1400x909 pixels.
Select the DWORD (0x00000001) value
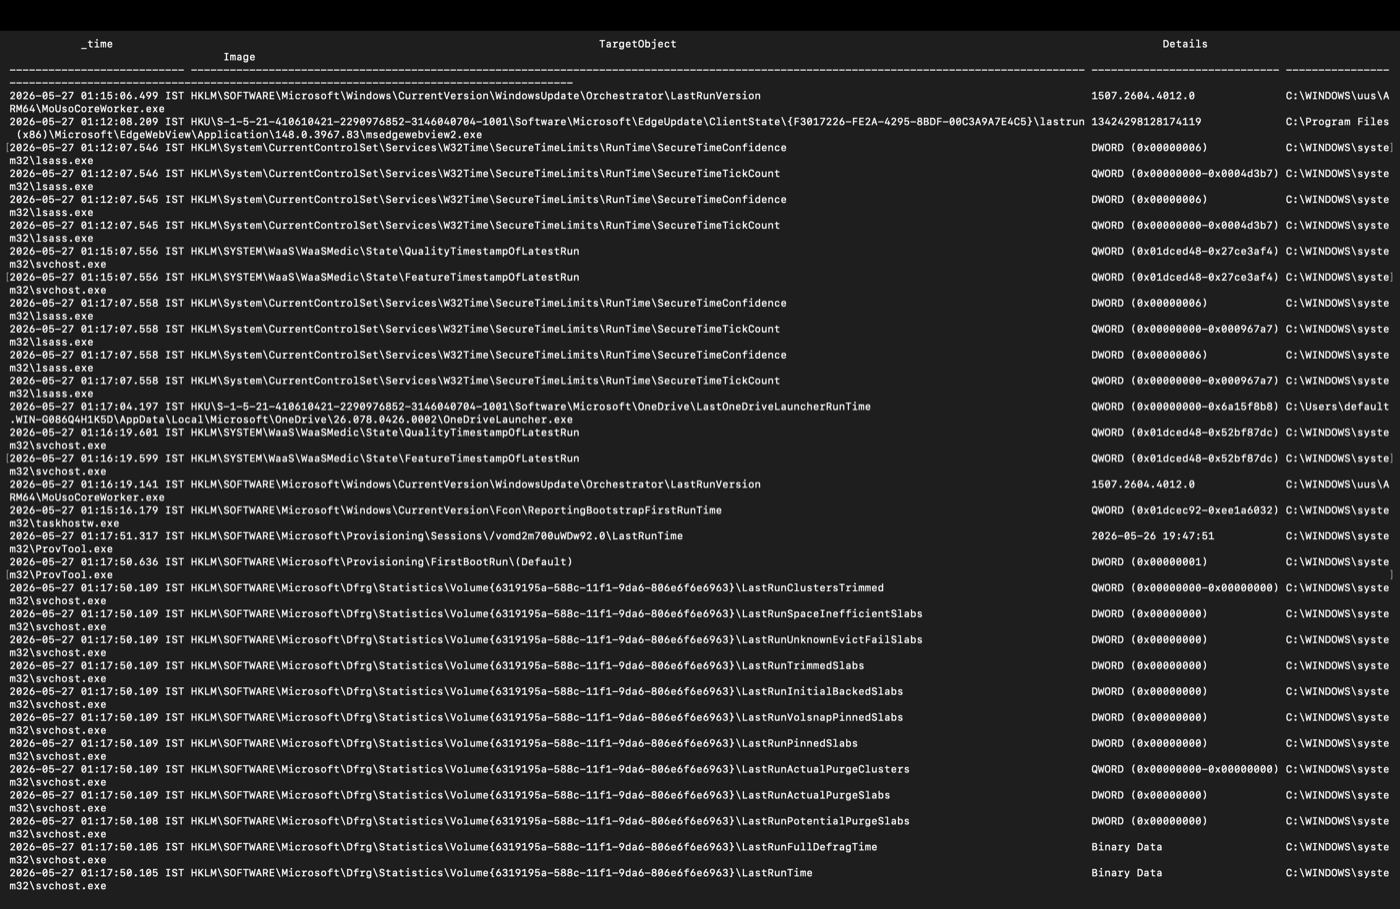click(x=1149, y=563)
